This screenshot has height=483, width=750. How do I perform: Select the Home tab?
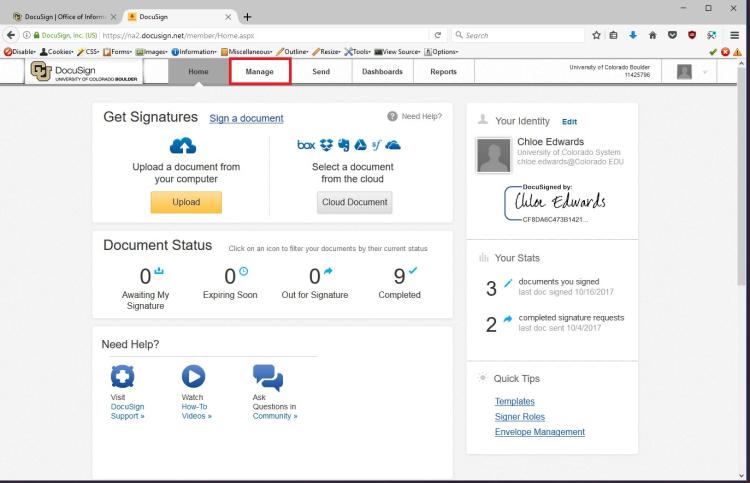coord(198,71)
